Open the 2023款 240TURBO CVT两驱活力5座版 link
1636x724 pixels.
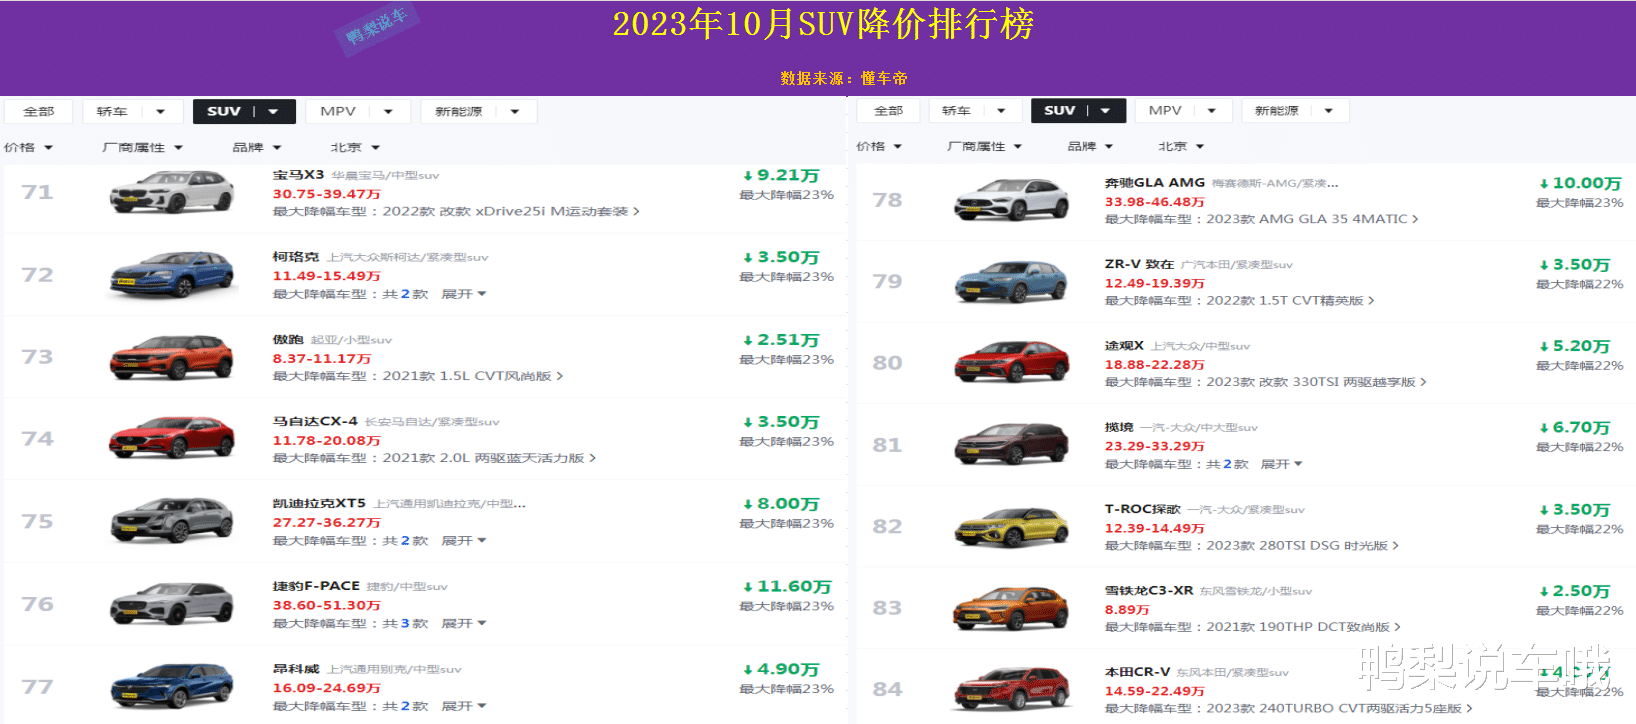pos(1339,708)
